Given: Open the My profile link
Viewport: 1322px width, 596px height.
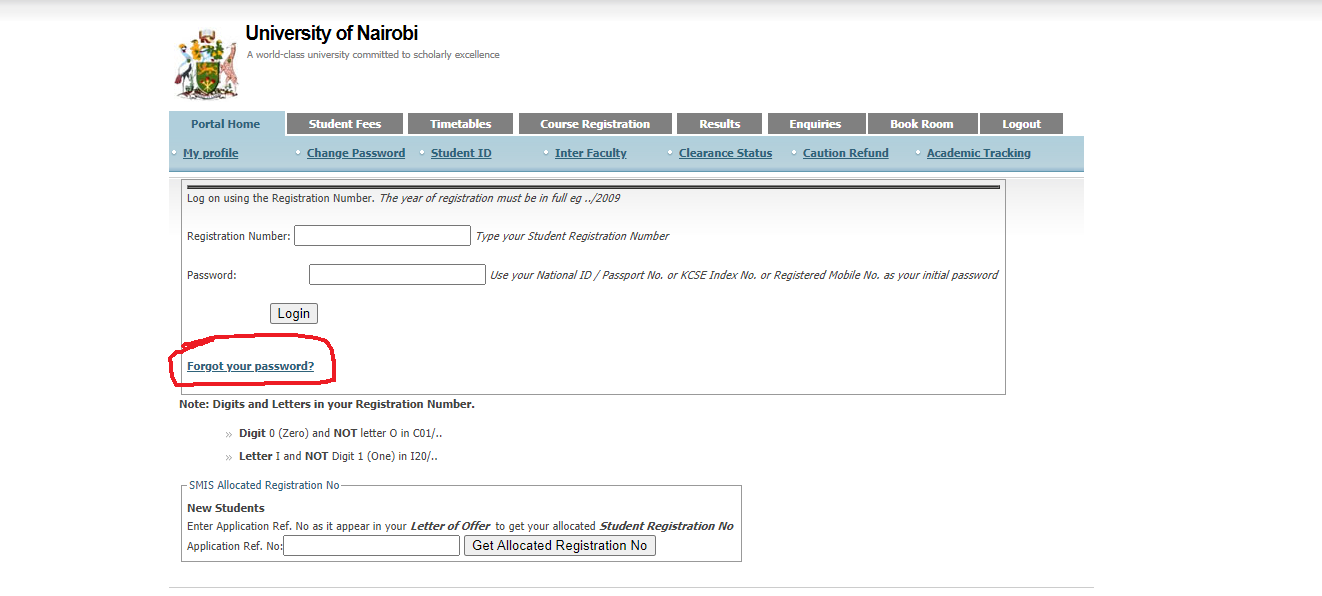Looking at the screenshot, I should point(211,153).
